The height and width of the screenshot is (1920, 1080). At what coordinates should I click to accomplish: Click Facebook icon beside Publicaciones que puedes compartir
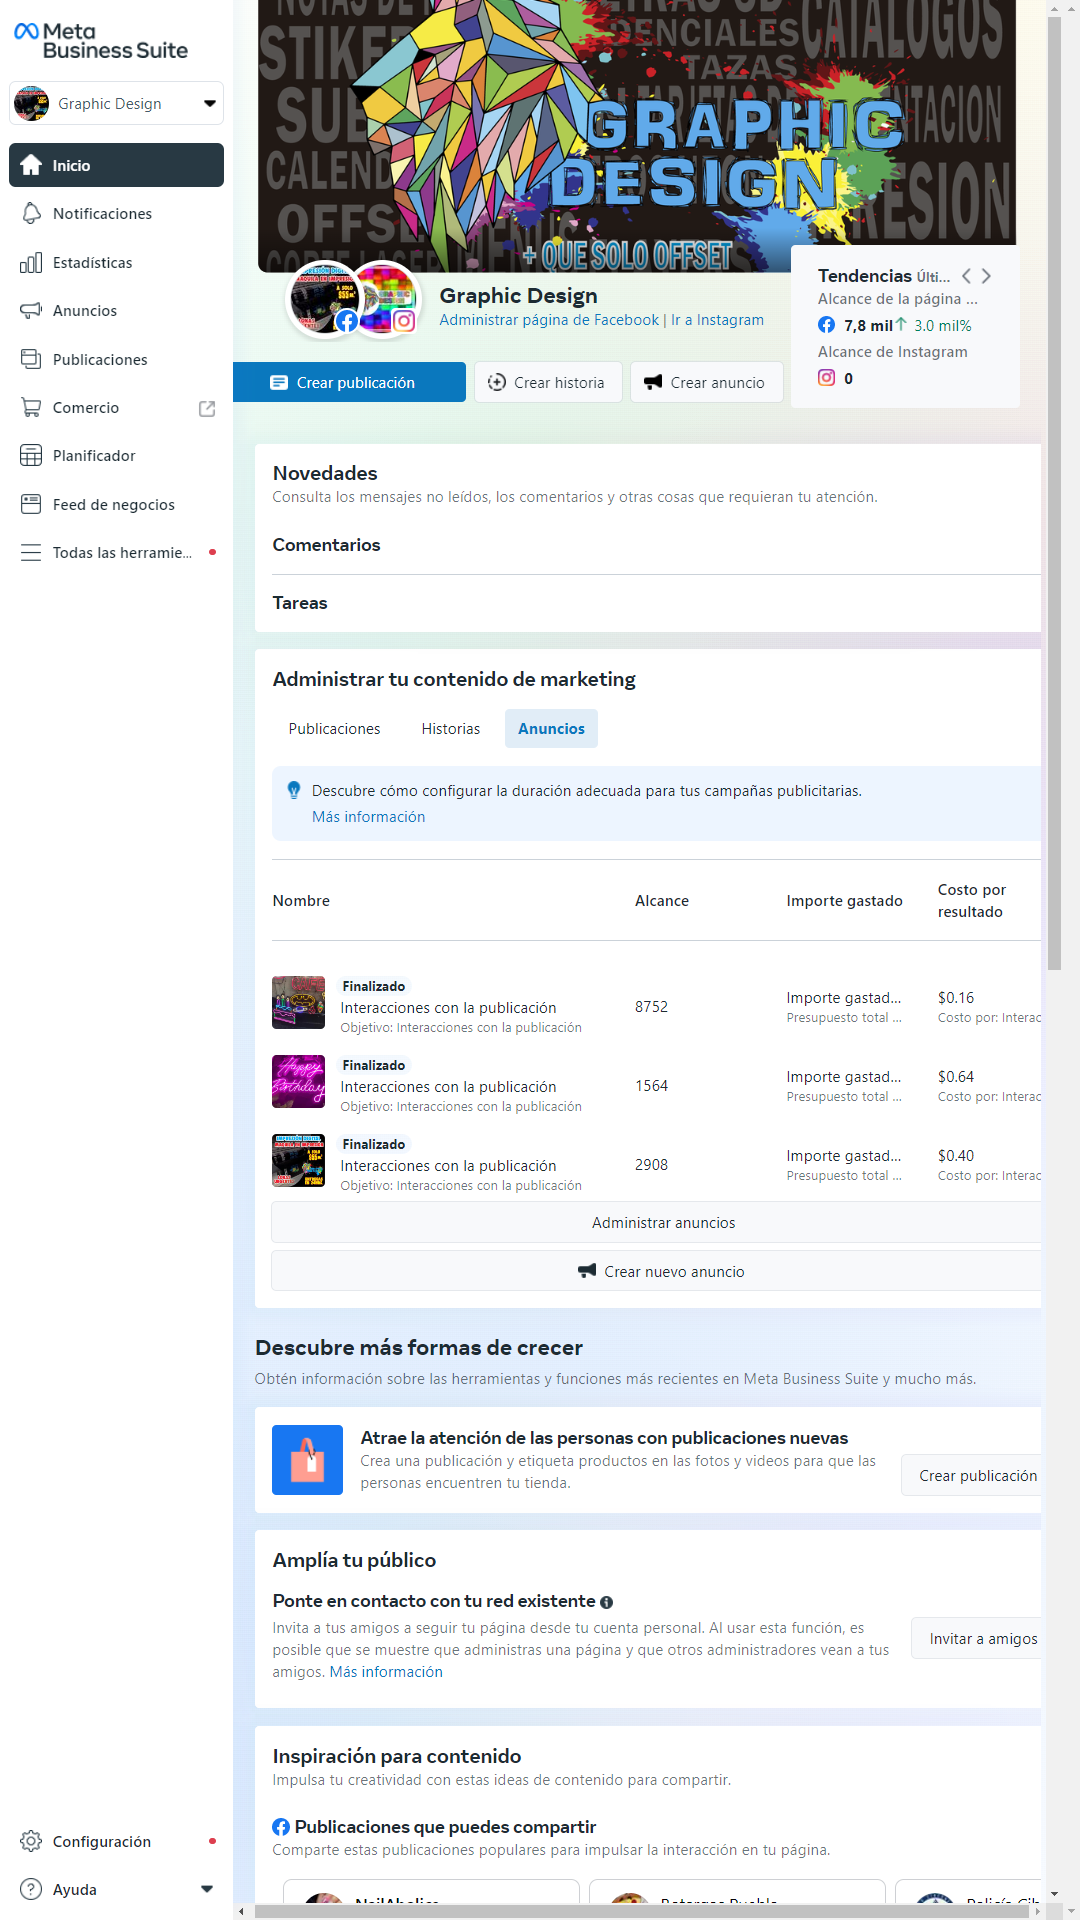(x=281, y=1827)
